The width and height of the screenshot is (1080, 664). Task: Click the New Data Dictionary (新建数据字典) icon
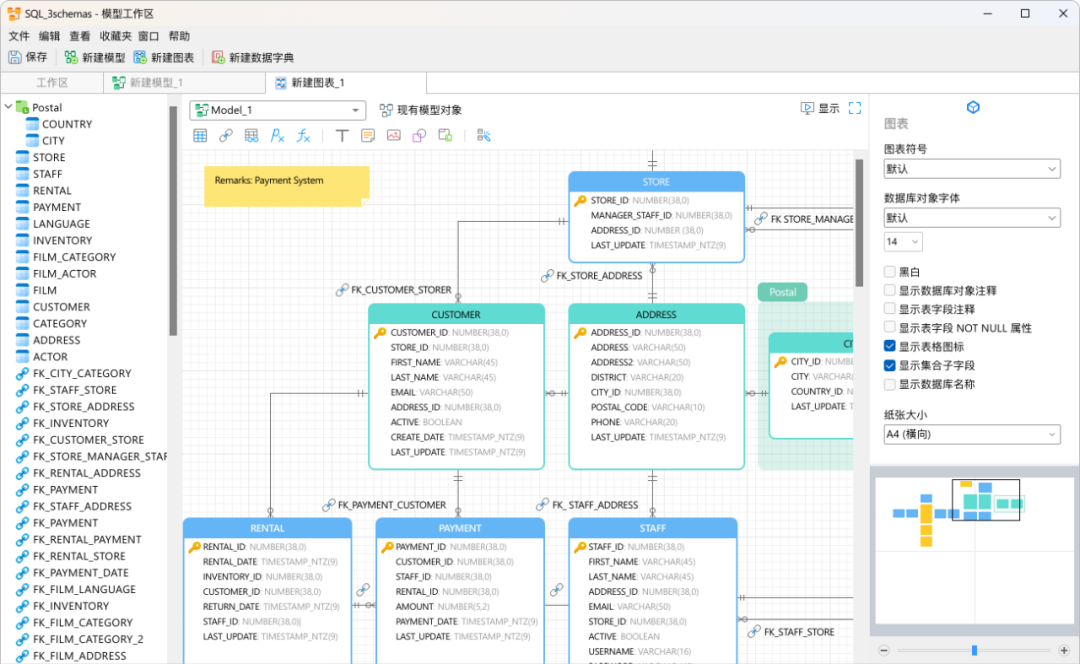[x=218, y=57]
